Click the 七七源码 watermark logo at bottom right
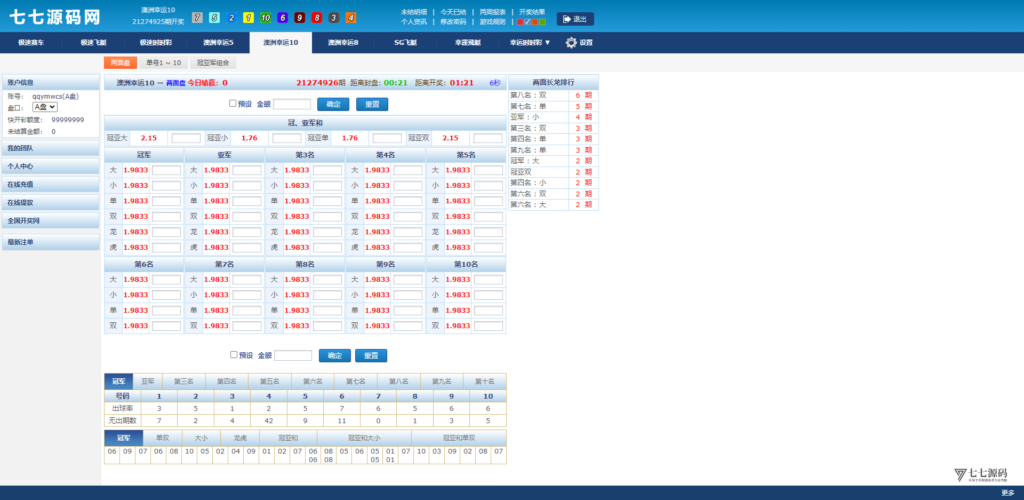 click(x=980, y=474)
